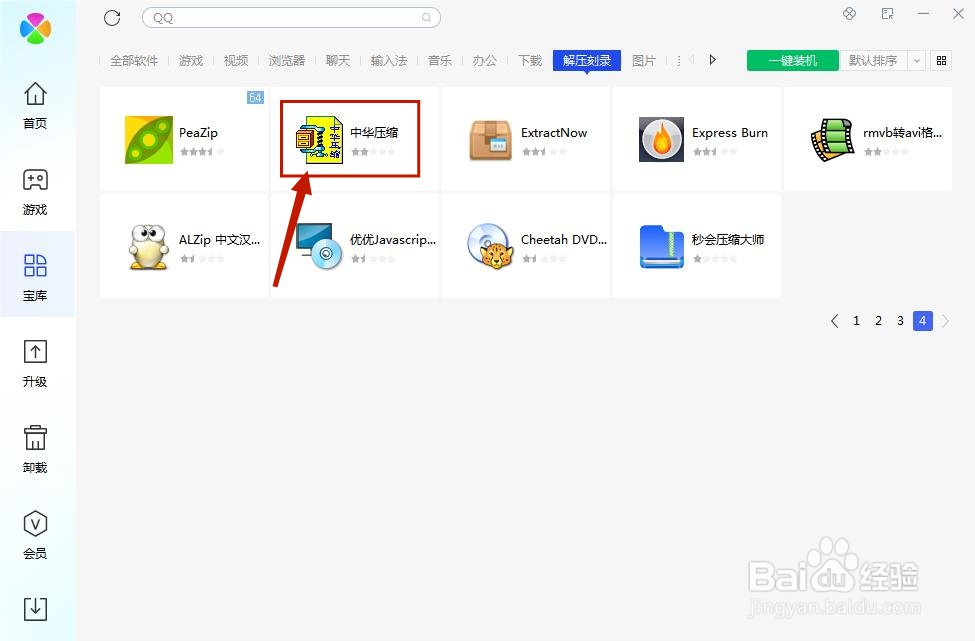Screen dimensions: 975x641
Task: Switch to grid view layout icon
Action: tap(941, 60)
